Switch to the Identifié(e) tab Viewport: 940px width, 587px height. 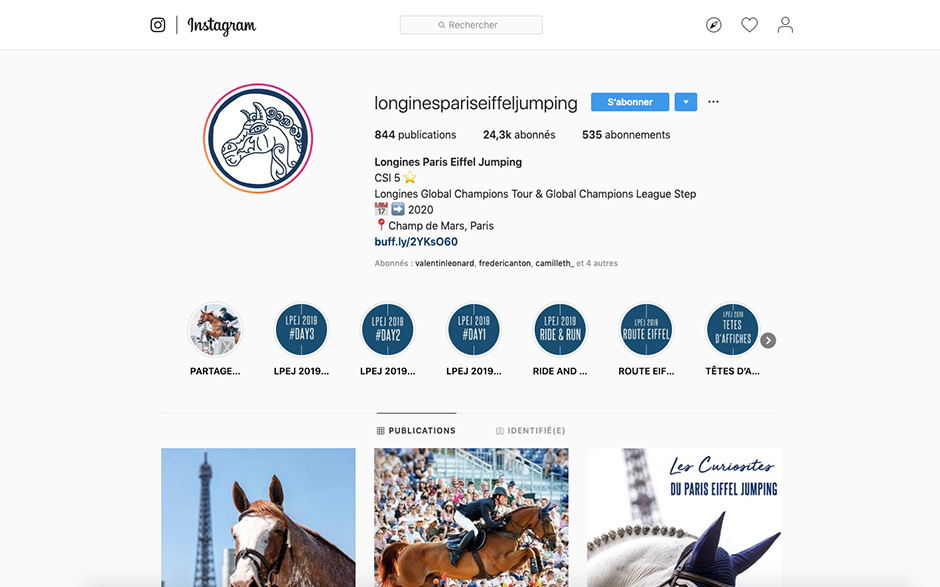tap(531, 431)
